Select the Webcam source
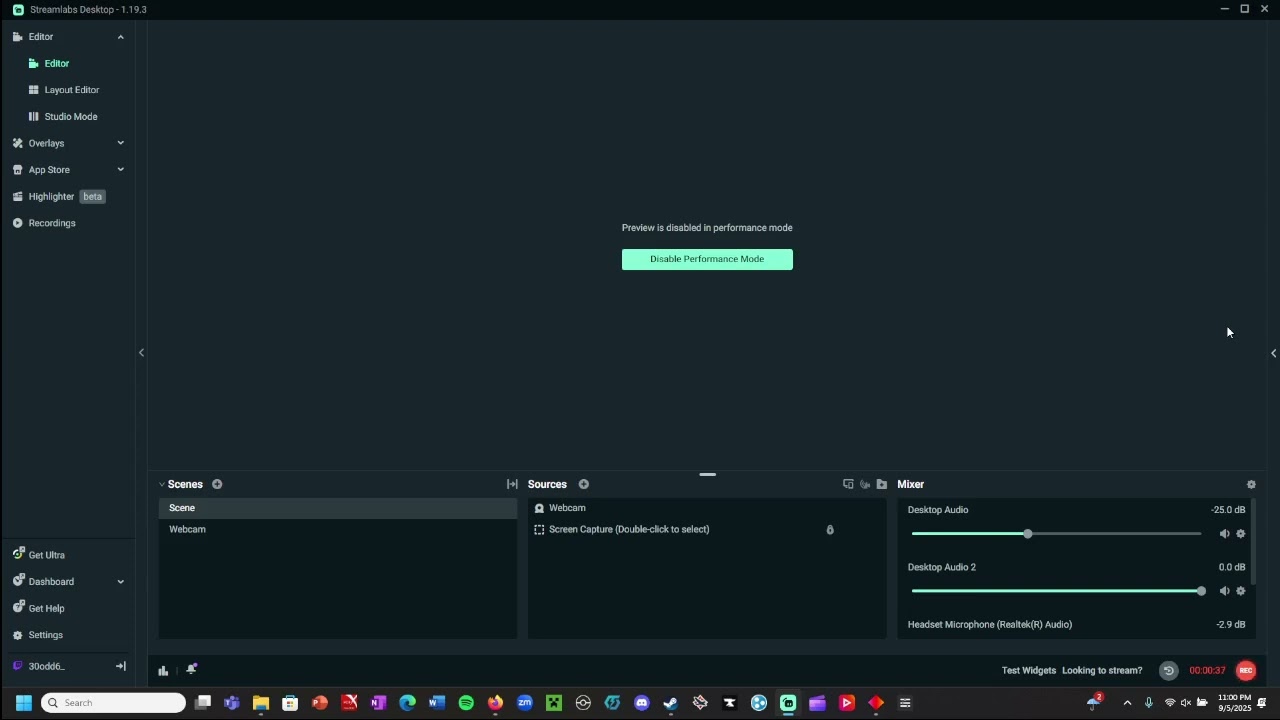 [707, 508]
